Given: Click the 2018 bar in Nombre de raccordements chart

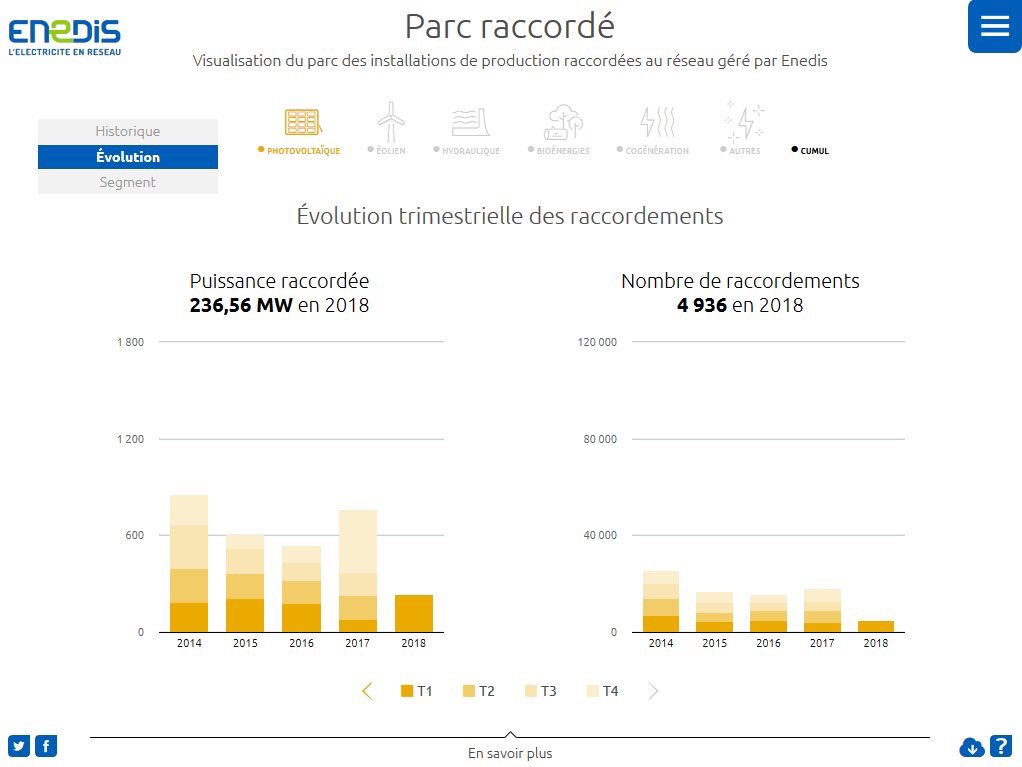Looking at the screenshot, I should (x=876, y=626).
